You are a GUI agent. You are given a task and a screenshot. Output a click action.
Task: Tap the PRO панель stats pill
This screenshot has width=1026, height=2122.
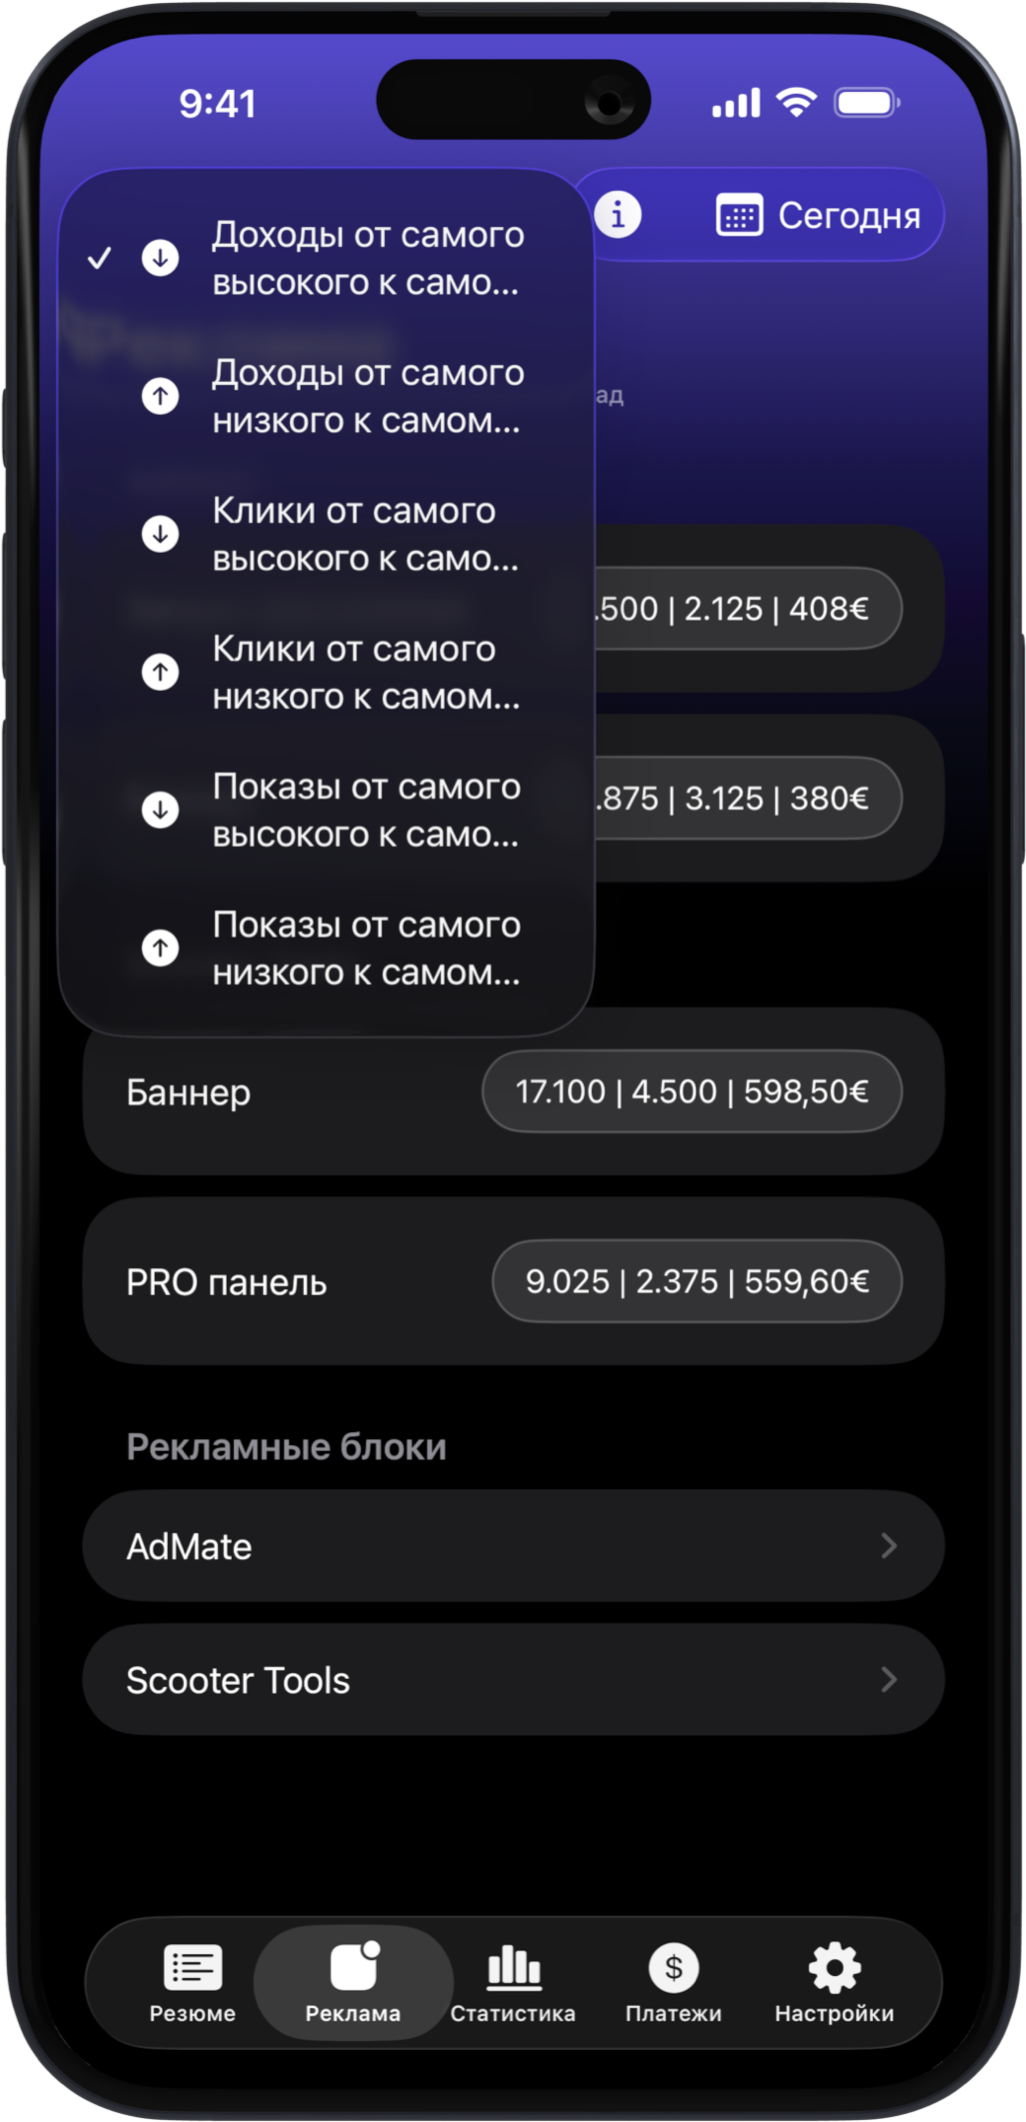pos(697,1281)
